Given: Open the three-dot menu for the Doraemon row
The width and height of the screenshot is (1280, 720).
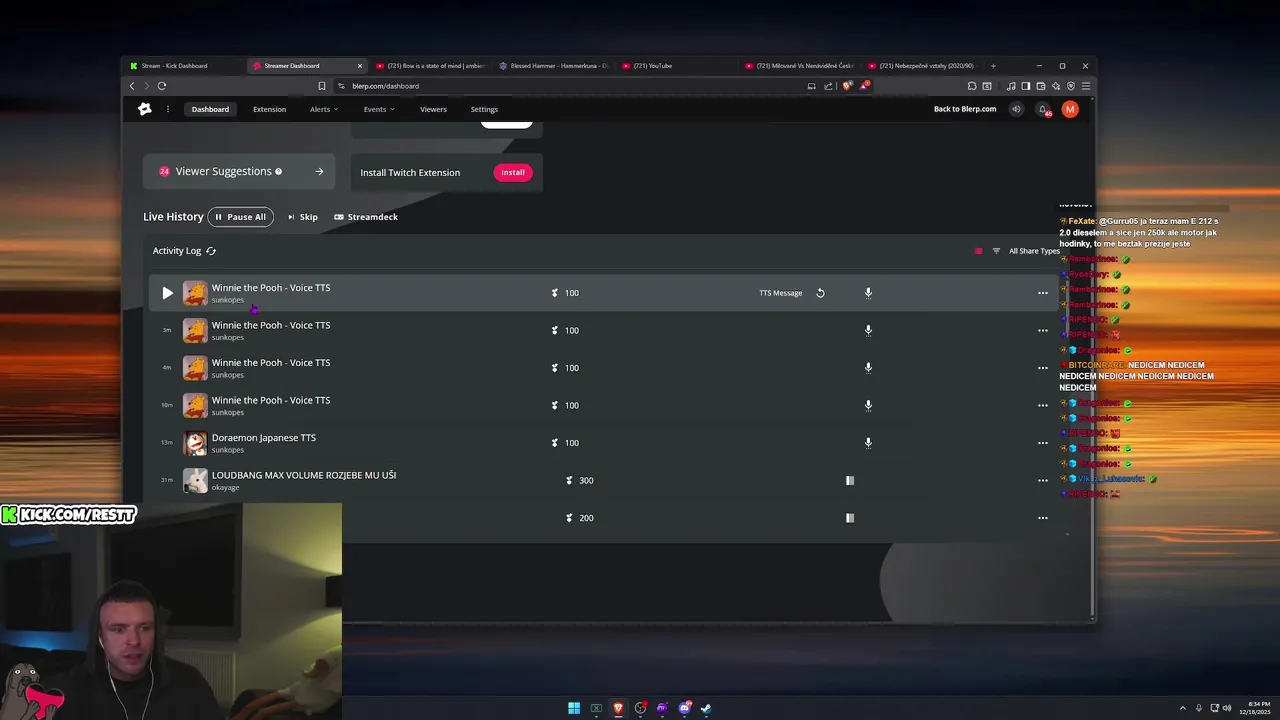Looking at the screenshot, I should pos(1043,443).
